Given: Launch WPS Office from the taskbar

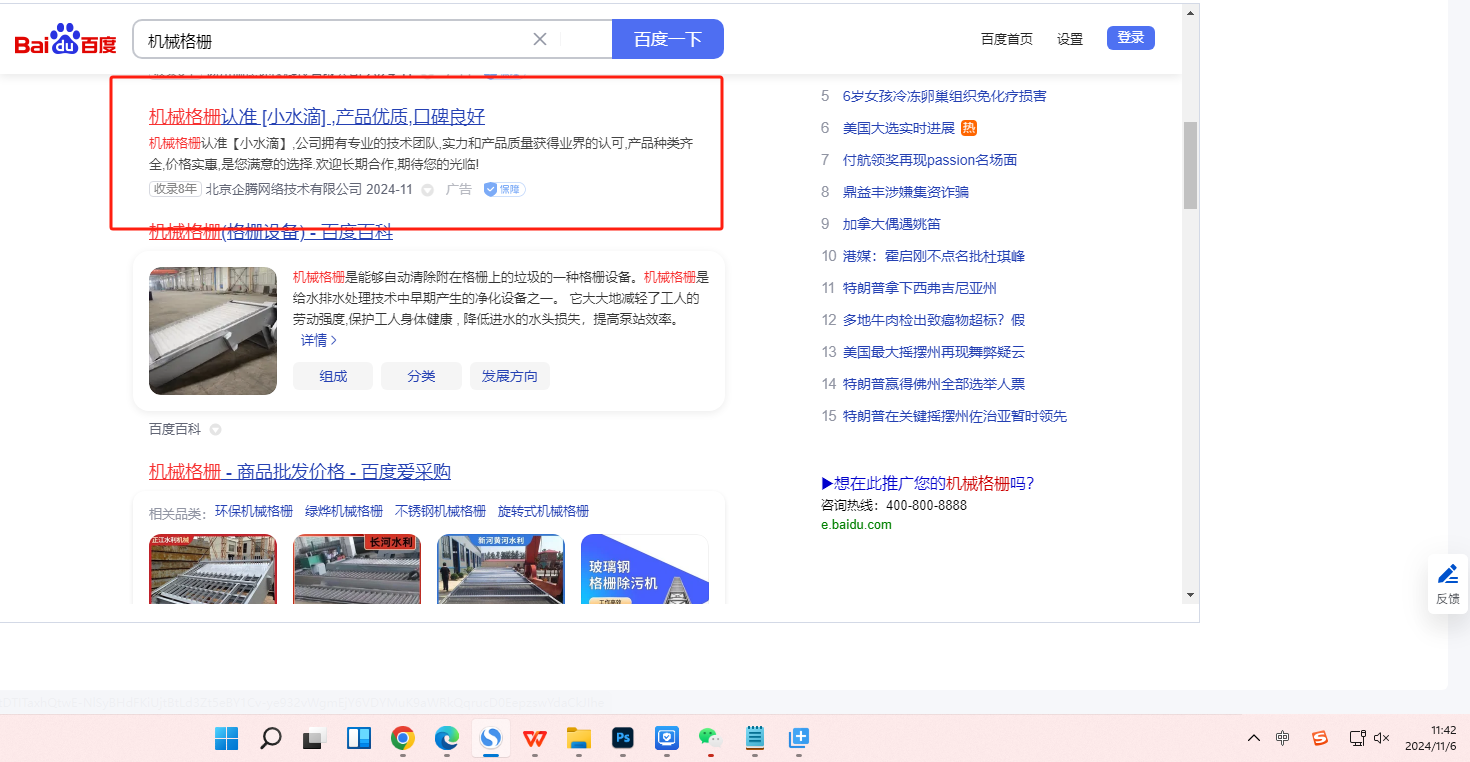Looking at the screenshot, I should coord(536,738).
